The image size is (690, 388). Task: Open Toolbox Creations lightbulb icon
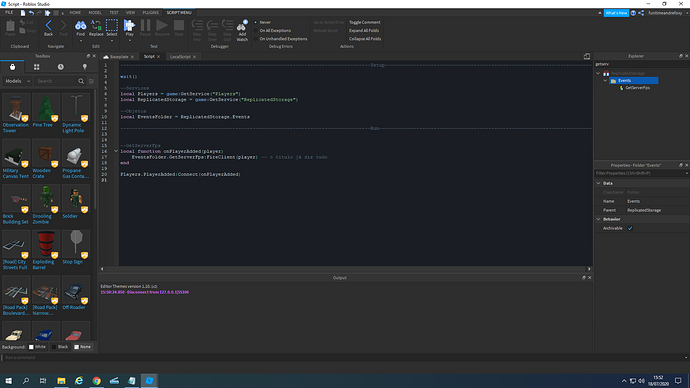[x=84, y=67]
